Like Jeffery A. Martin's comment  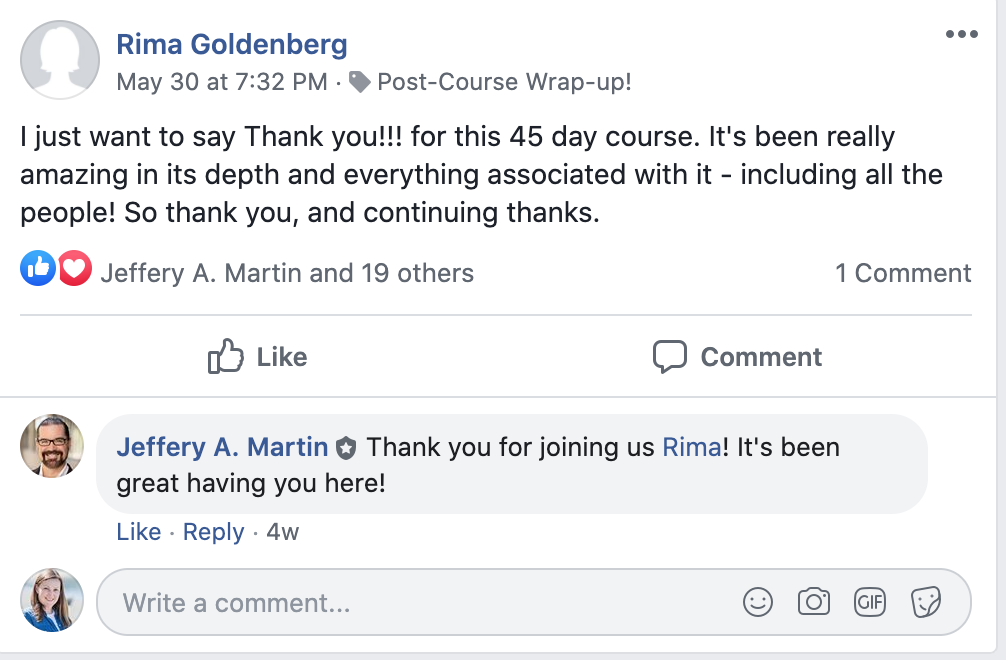tap(138, 532)
